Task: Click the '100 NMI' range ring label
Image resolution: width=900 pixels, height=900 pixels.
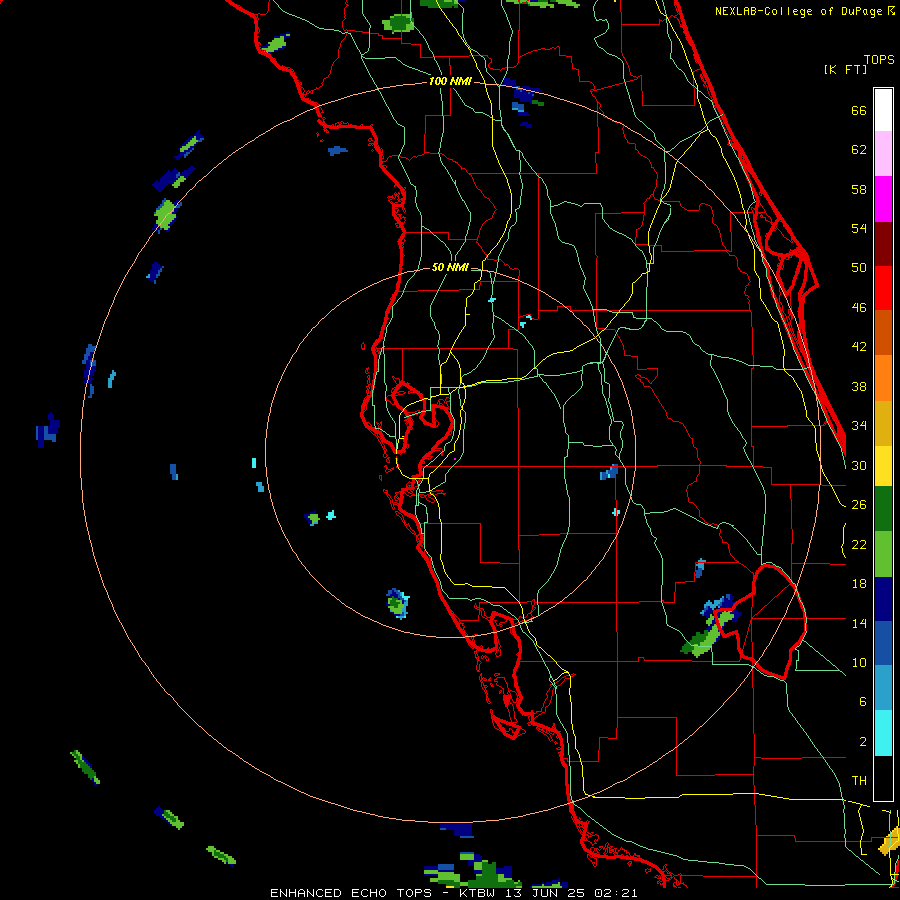Action: [x=450, y=82]
